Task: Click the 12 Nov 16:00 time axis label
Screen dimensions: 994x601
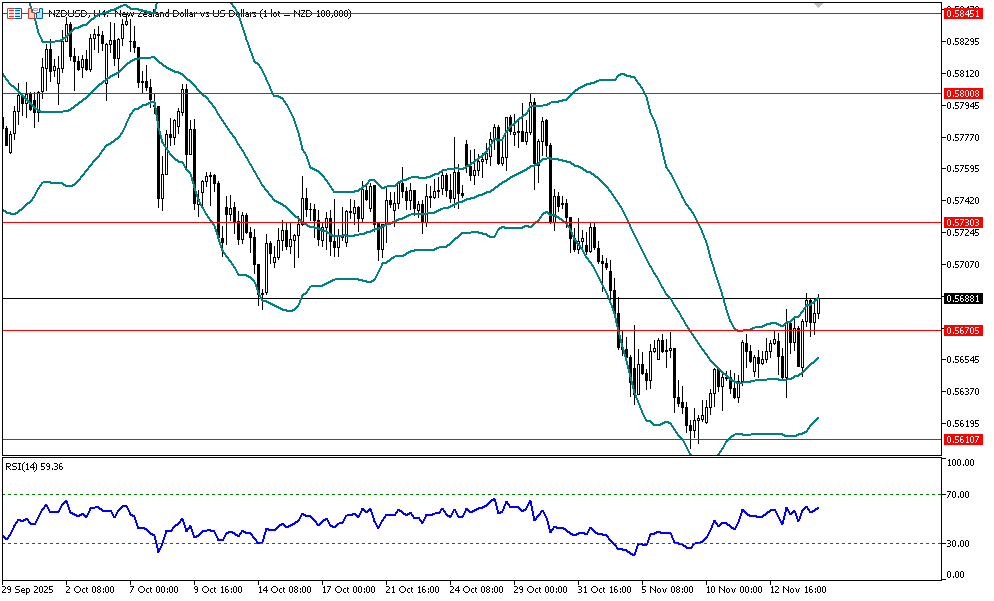Action: [x=798, y=590]
